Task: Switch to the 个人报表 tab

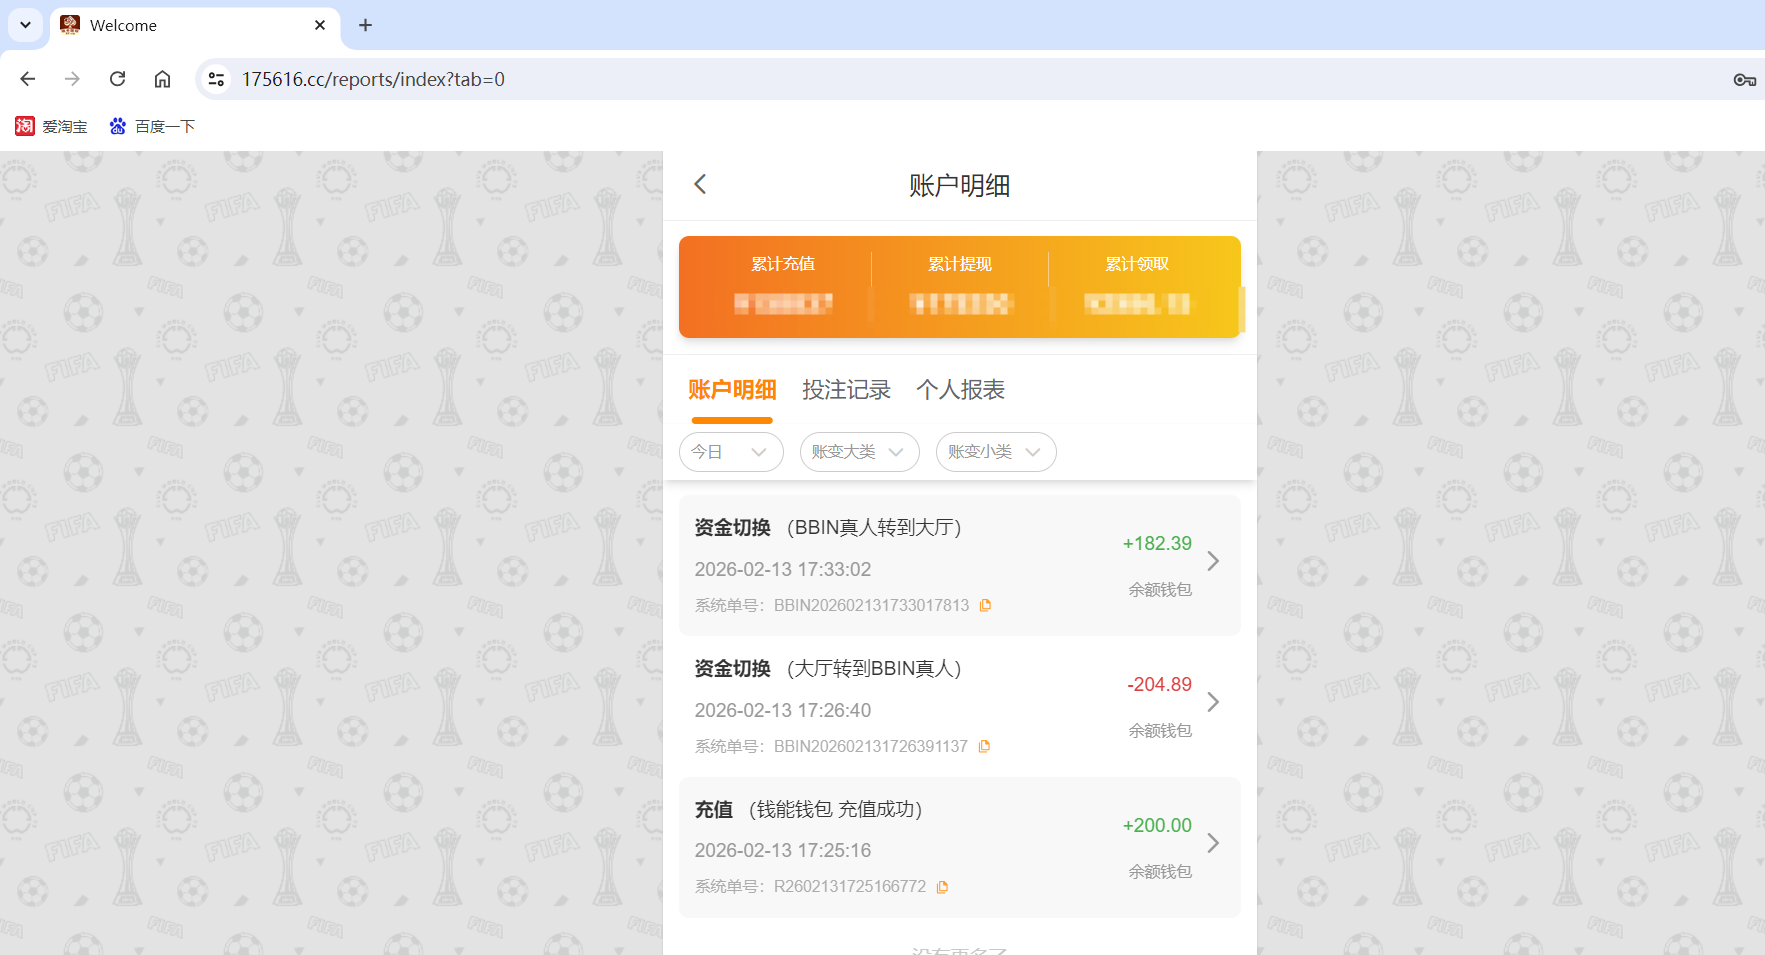Action: (x=961, y=390)
